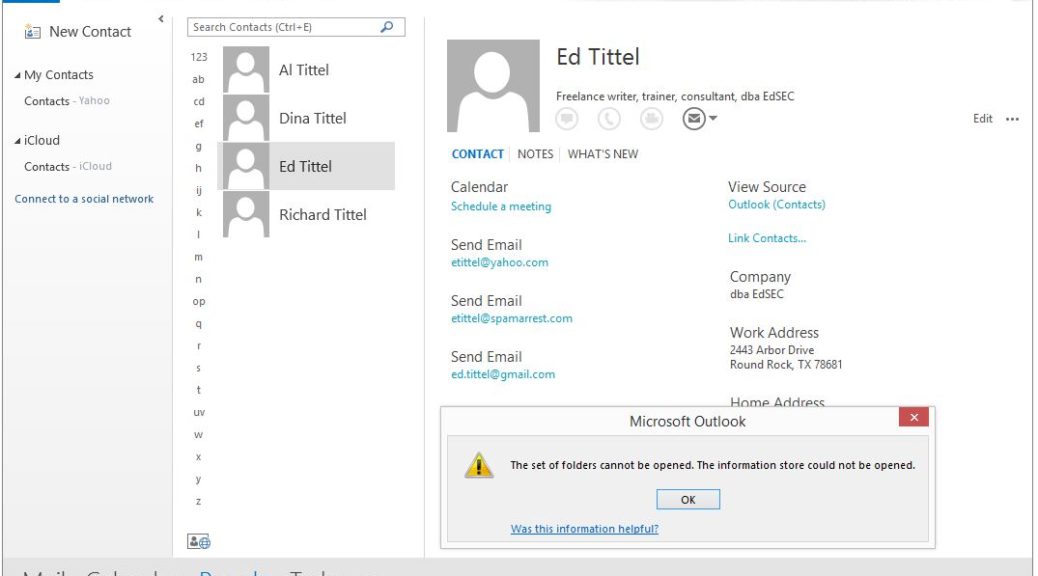Jump to x index
The width and height of the screenshot is (1038, 576).
tap(199, 457)
